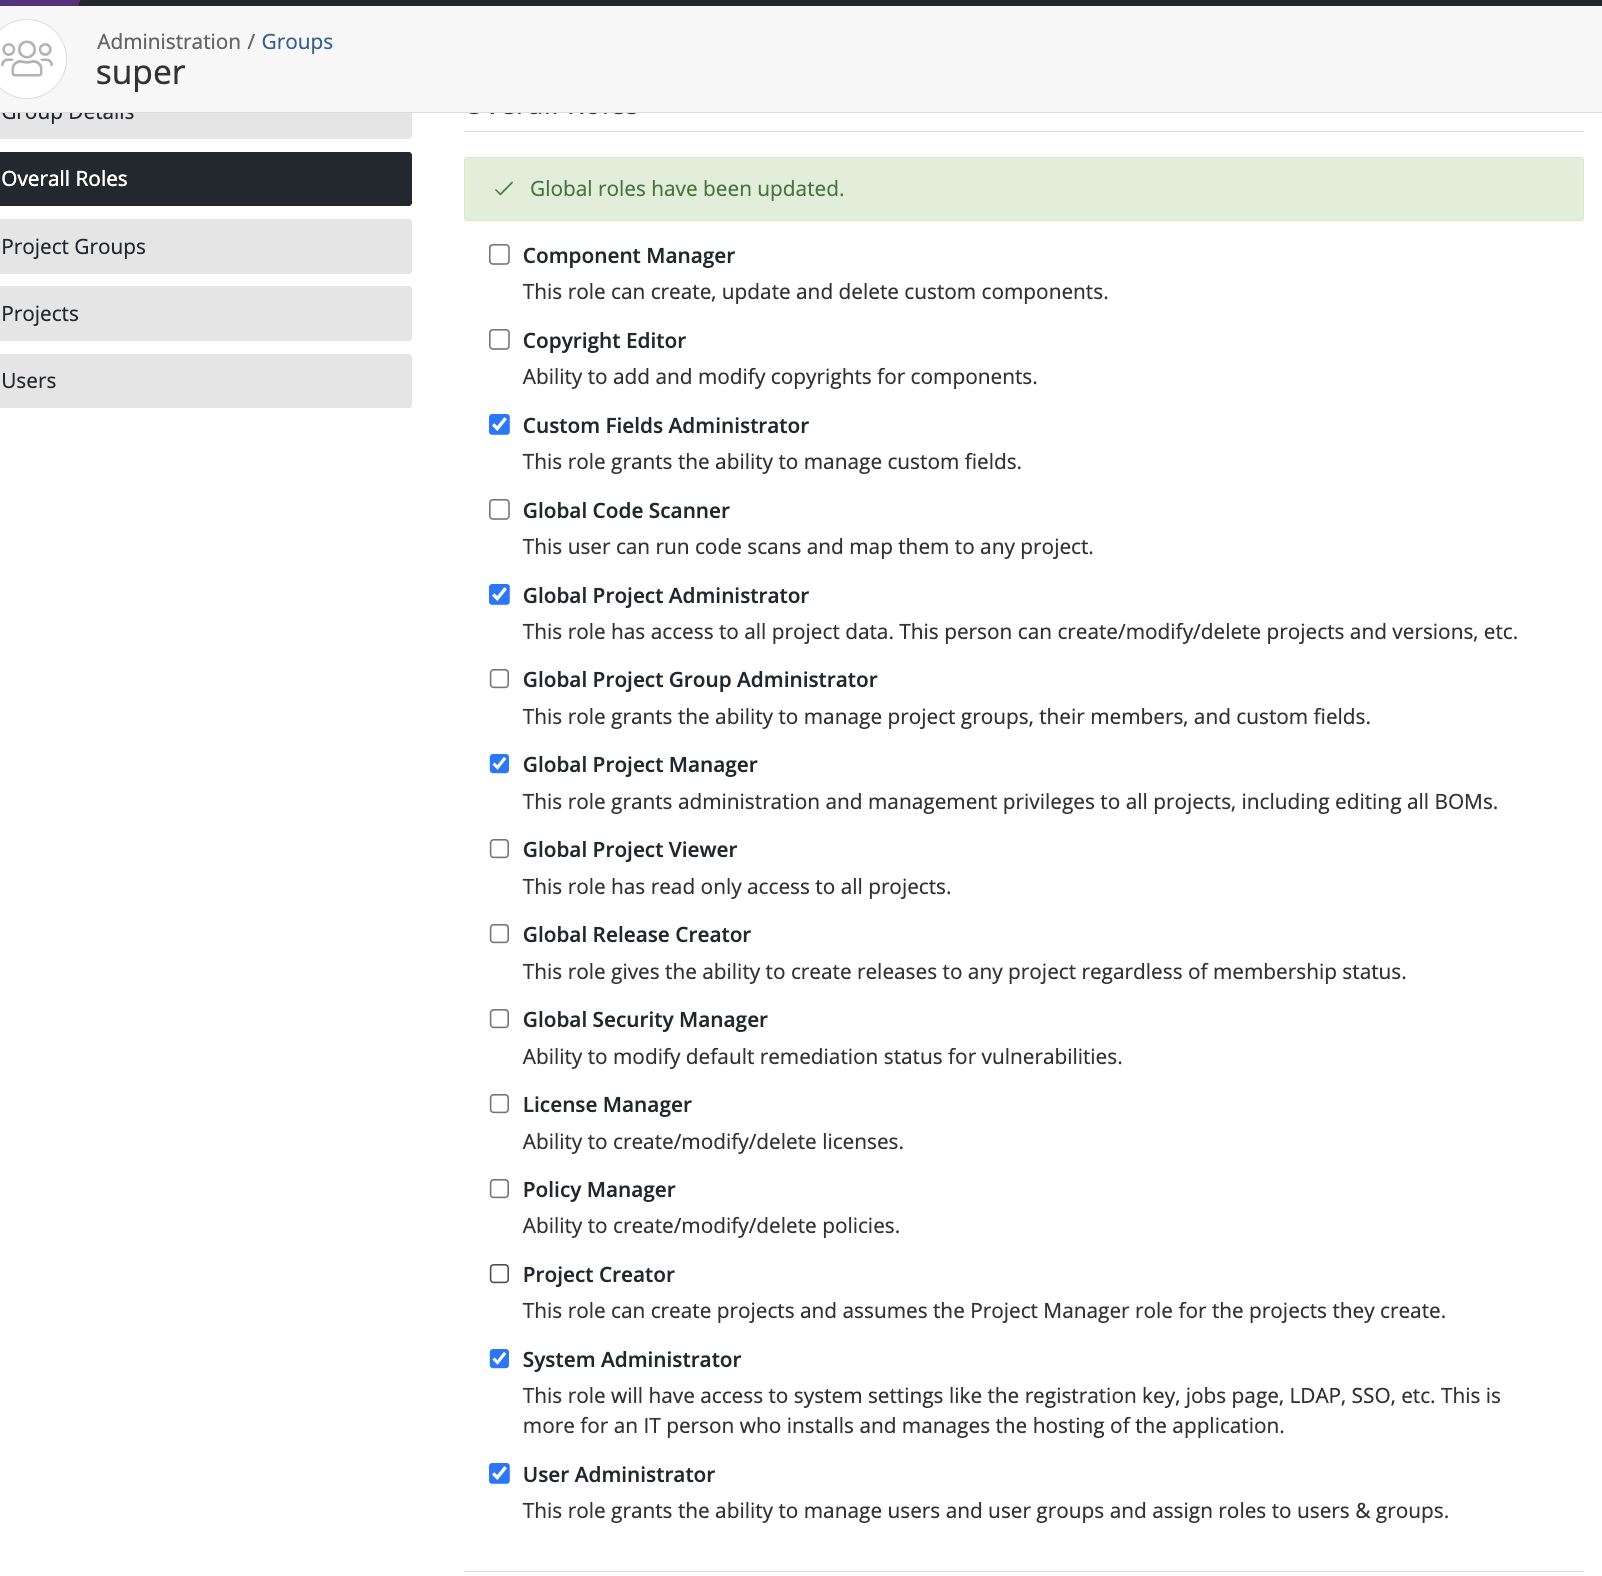Enable the License Manager role

pos(499,1103)
